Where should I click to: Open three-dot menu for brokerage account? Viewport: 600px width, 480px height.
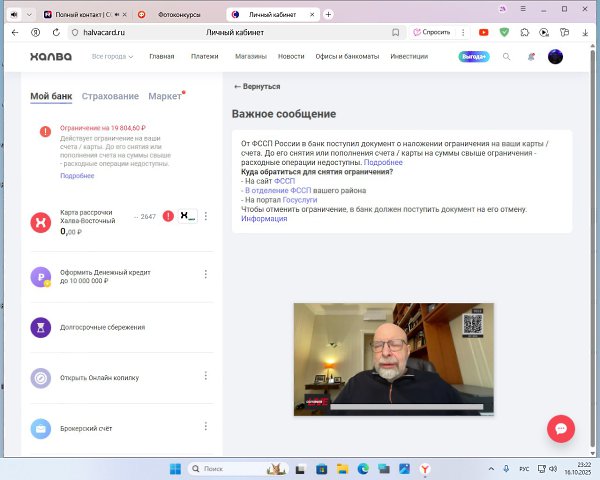tap(205, 427)
